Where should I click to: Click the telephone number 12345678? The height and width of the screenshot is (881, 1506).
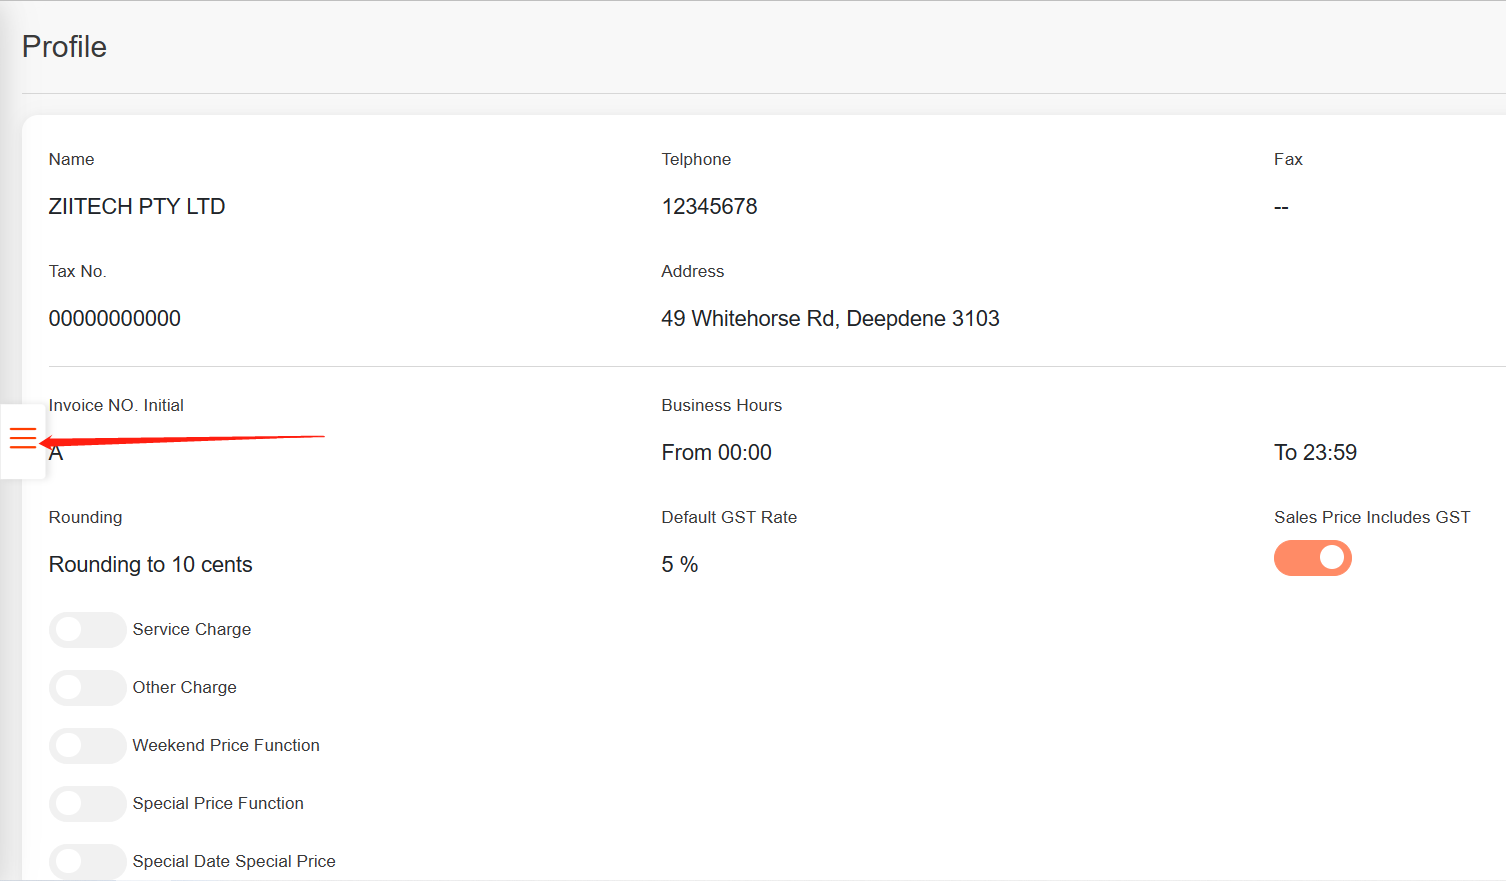(x=709, y=207)
